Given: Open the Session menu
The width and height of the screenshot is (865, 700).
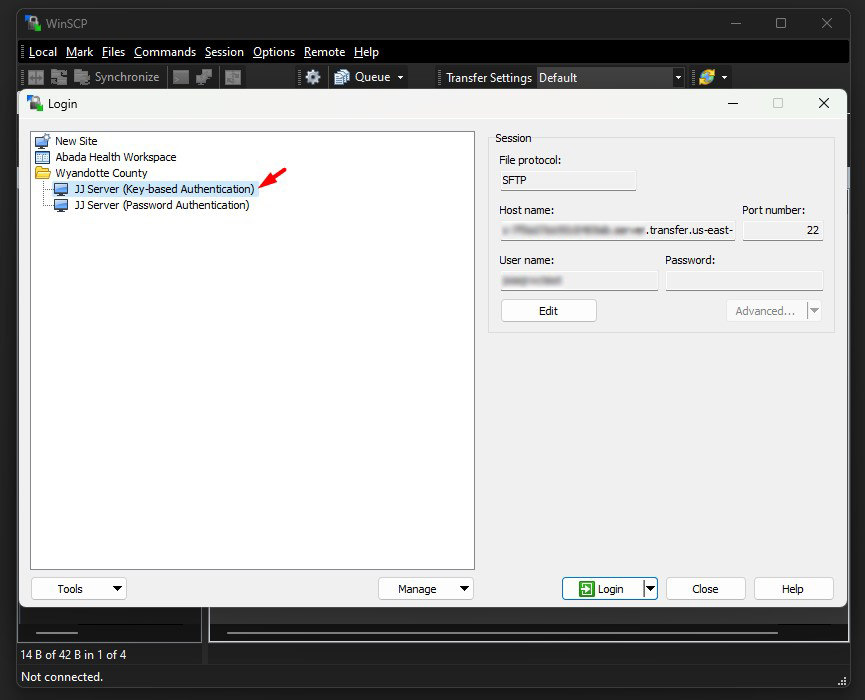Looking at the screenshot, I should coord(224,52).
